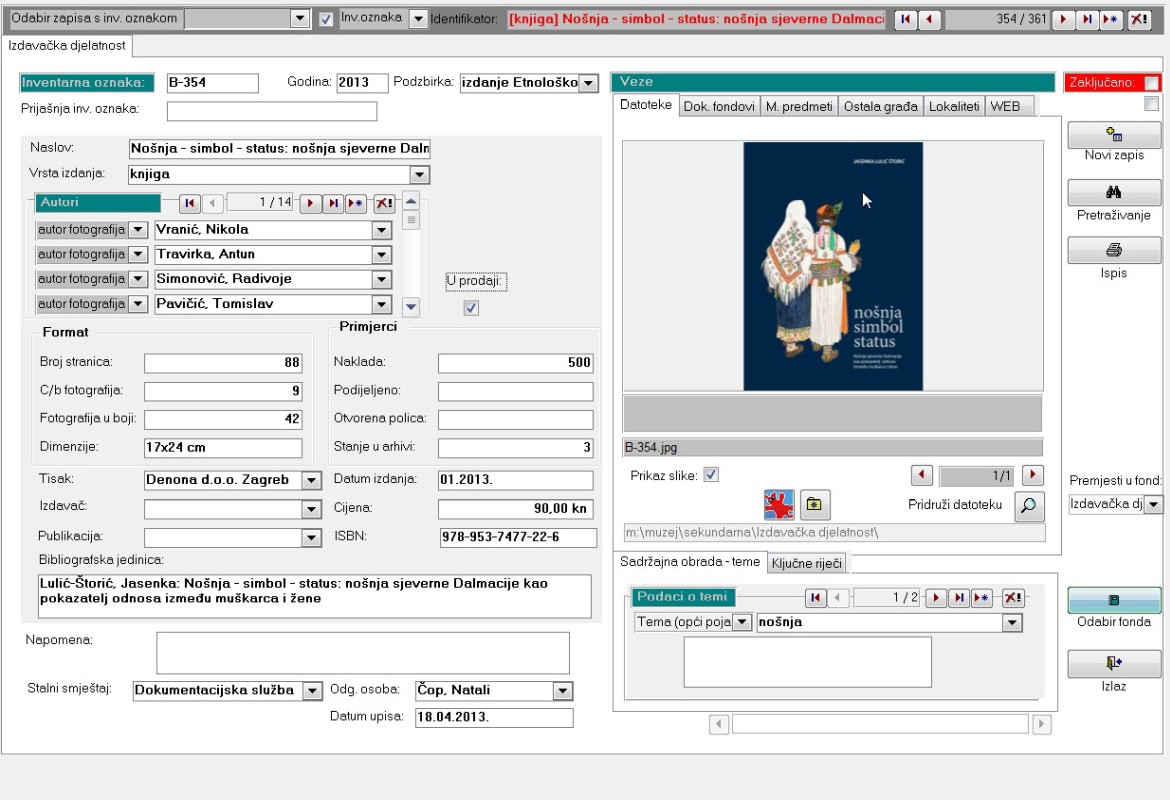Go to next author in Autori navigator

click(x=310, y=202)
